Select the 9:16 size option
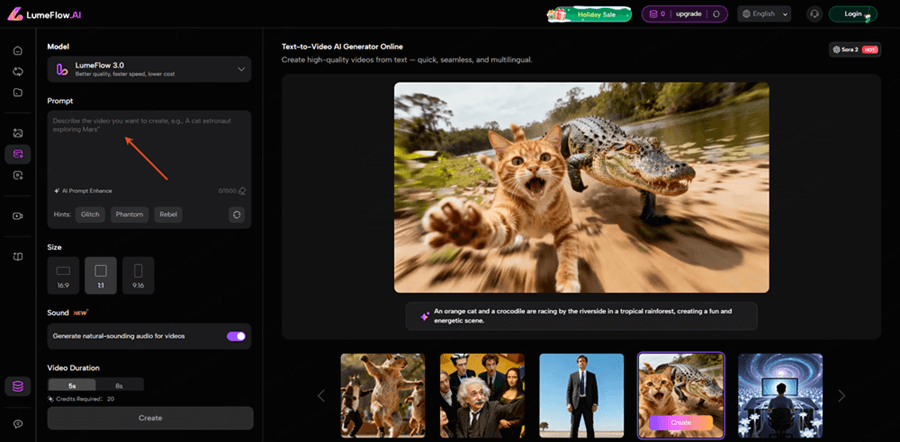Screen dimensions: 900x442 138,276
